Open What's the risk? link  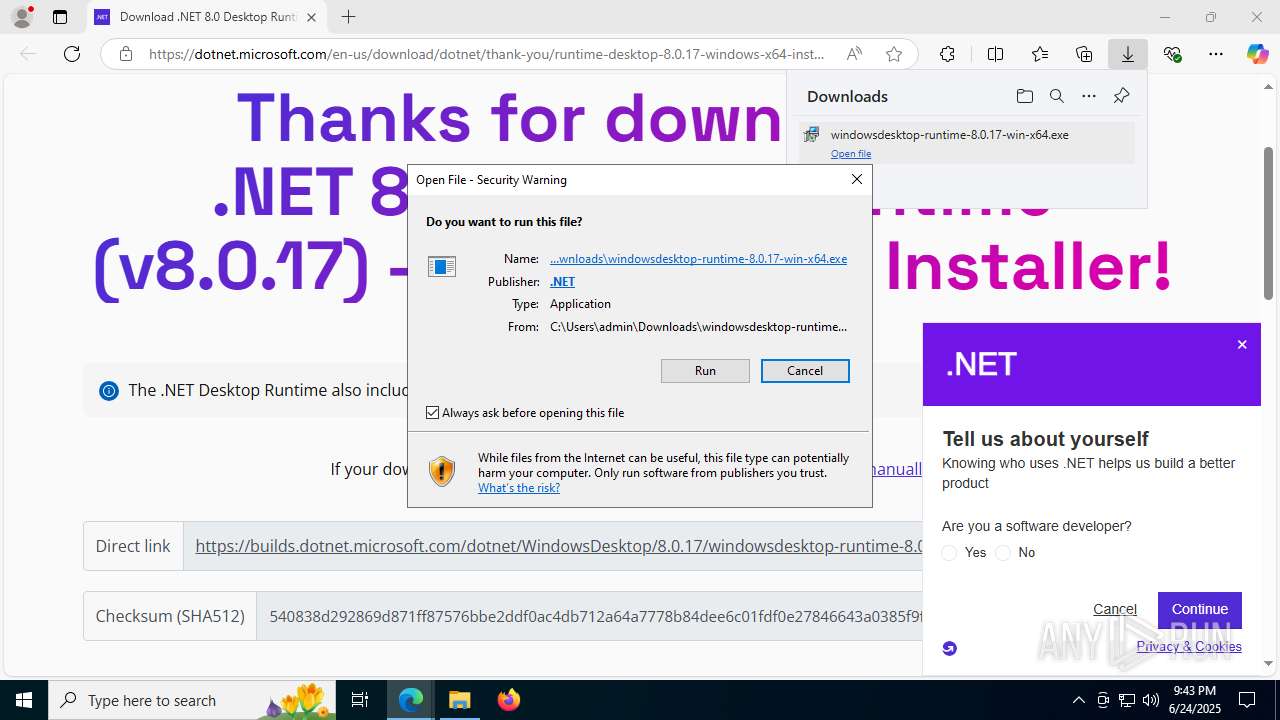(x=519, y=488)
